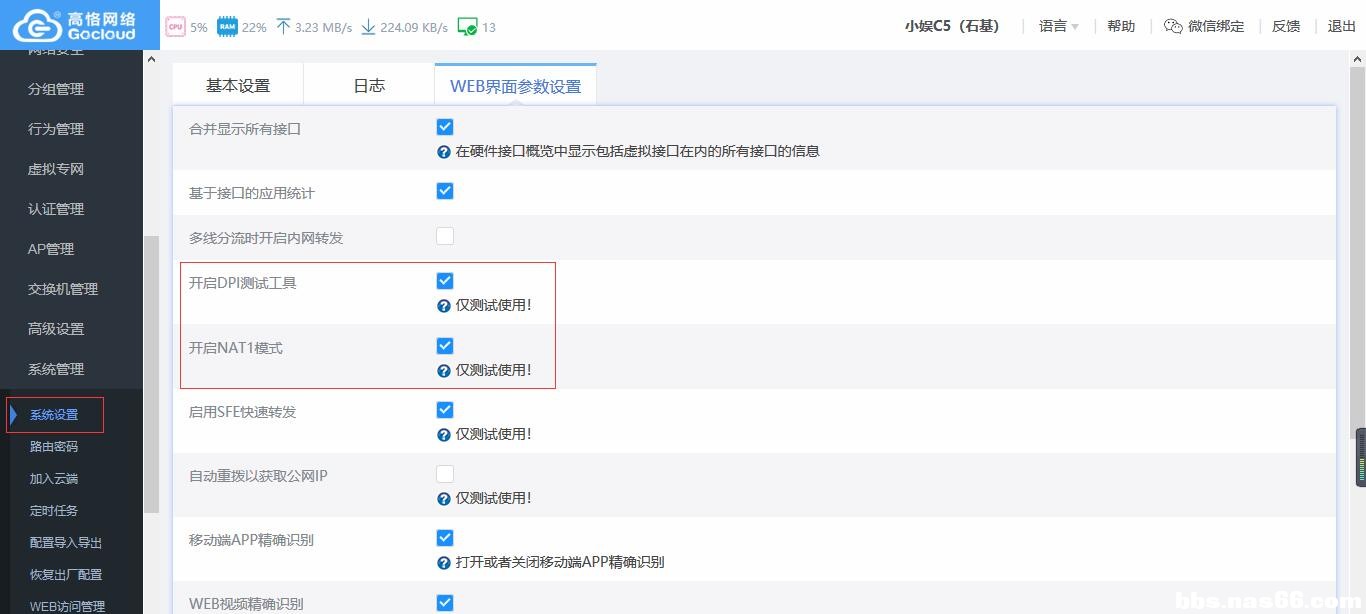Click the 微信绑定 WeChat icon
Image resolution: width=1366 pixels, height=614 pixels.
(1172, 26)
